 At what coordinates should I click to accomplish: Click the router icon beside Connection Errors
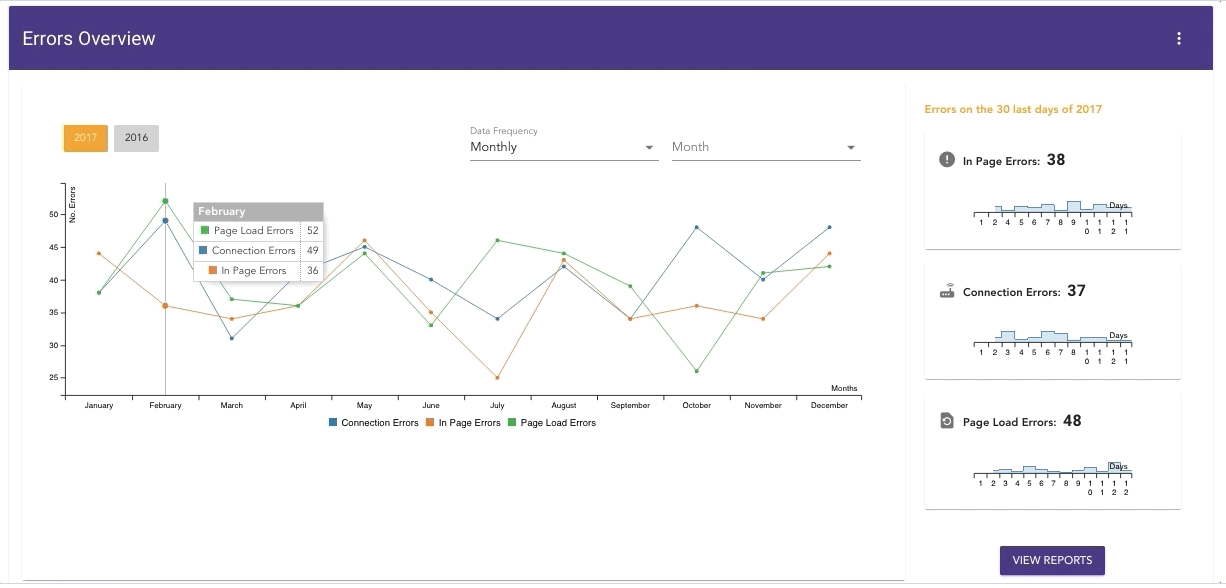[945, 290]
